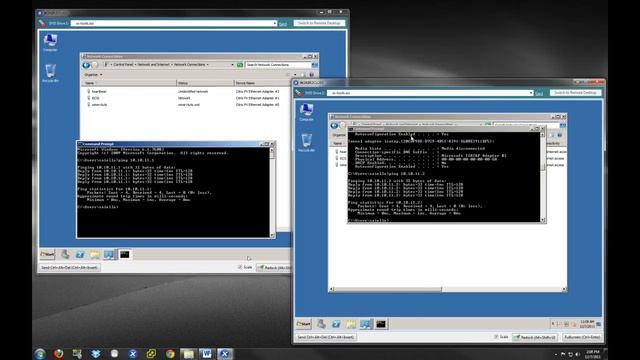Click vertical scrollbar of left Command Prompt window
Image resolution: width=640 pixels, height=360 pixels.
[272, 192]
